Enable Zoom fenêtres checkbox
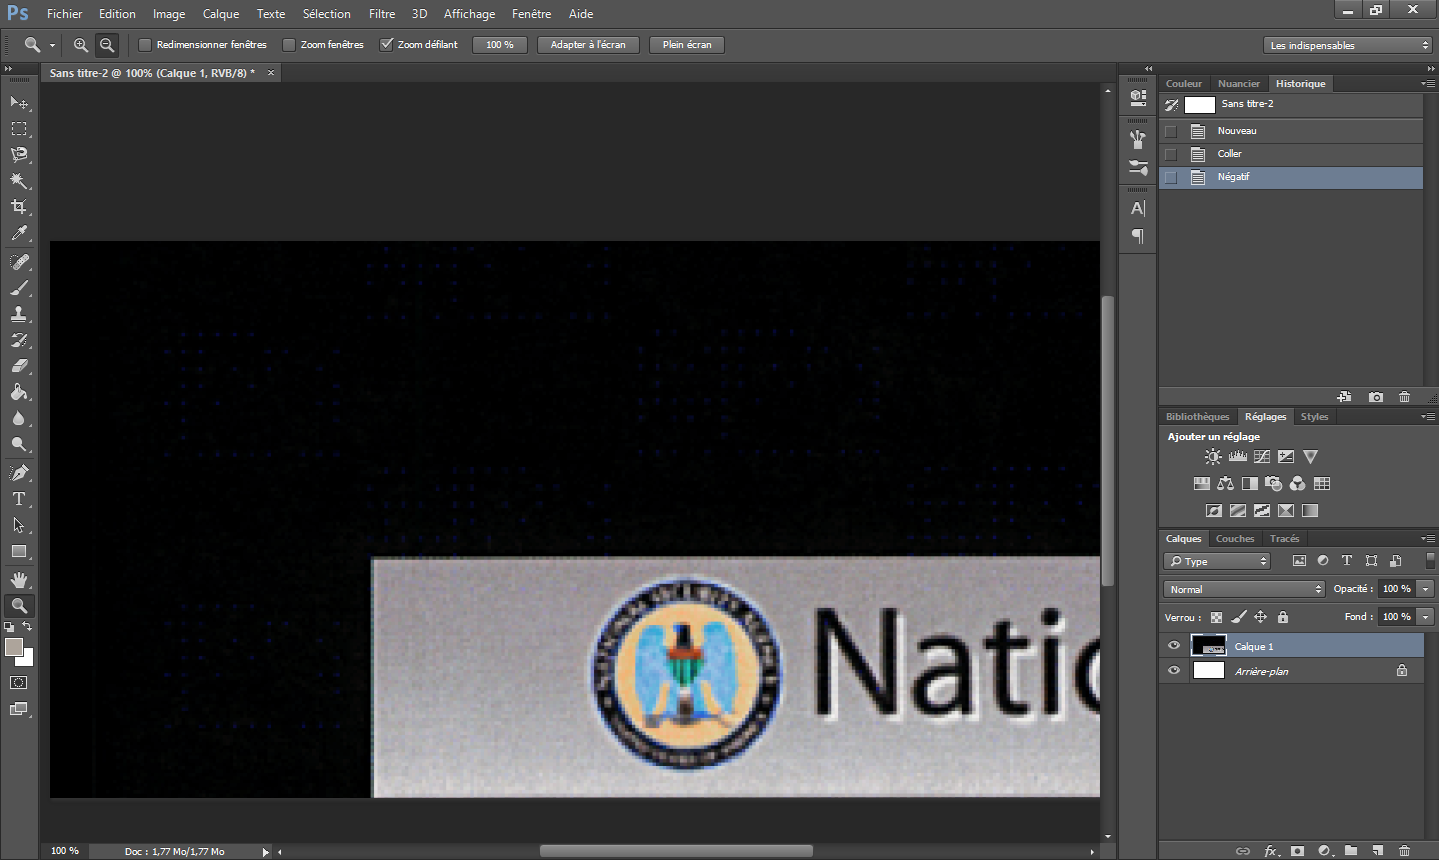This screenshot has width=1439, height=860. pos(289,45)
